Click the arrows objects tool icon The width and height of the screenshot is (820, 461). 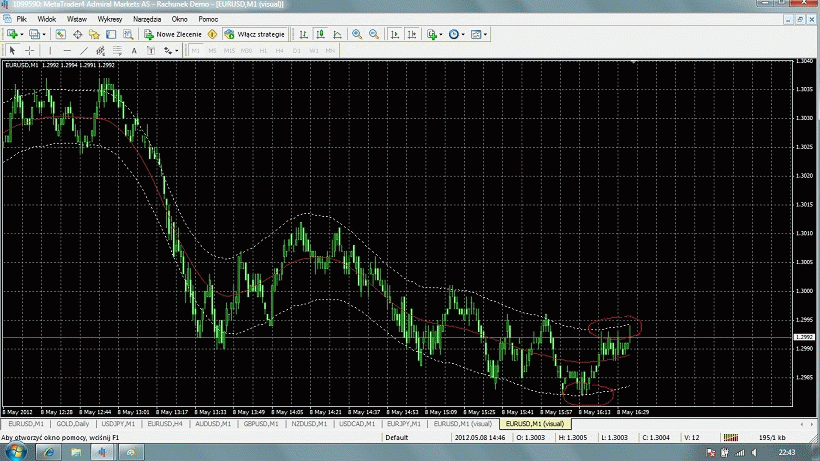(168, 51)
